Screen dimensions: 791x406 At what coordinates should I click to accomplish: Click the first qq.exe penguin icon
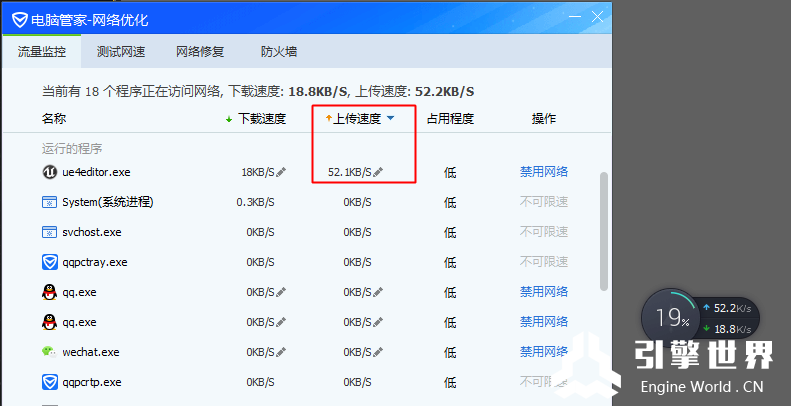coord(49,292)
